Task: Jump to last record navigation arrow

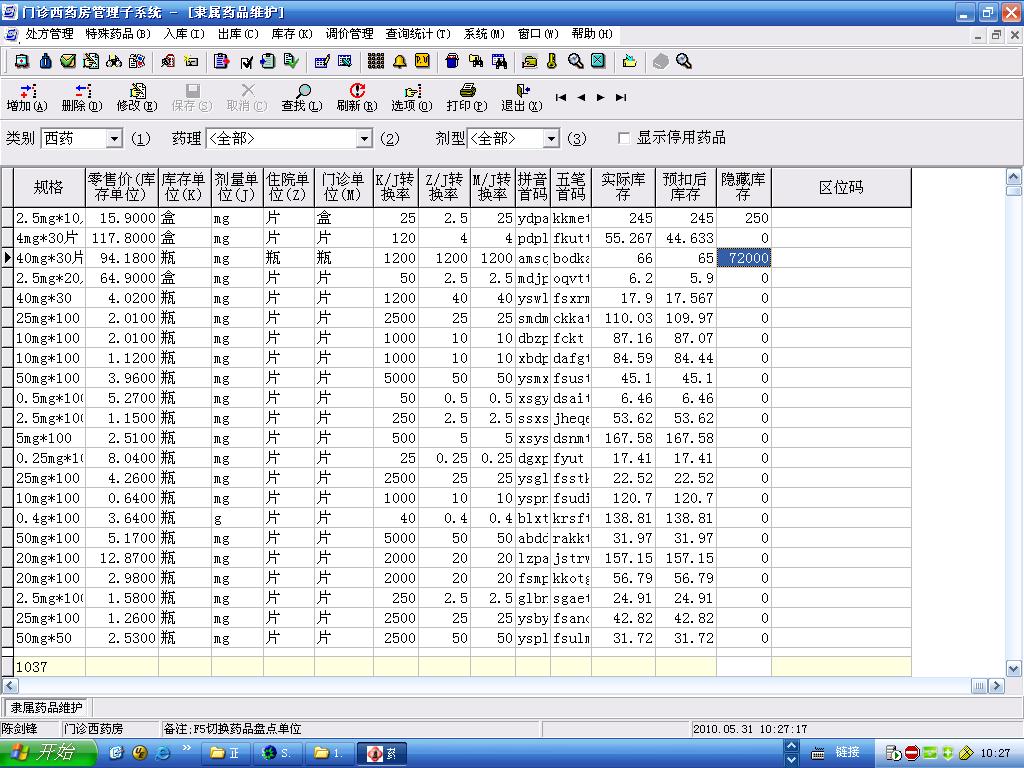Action: pos(621,97)
